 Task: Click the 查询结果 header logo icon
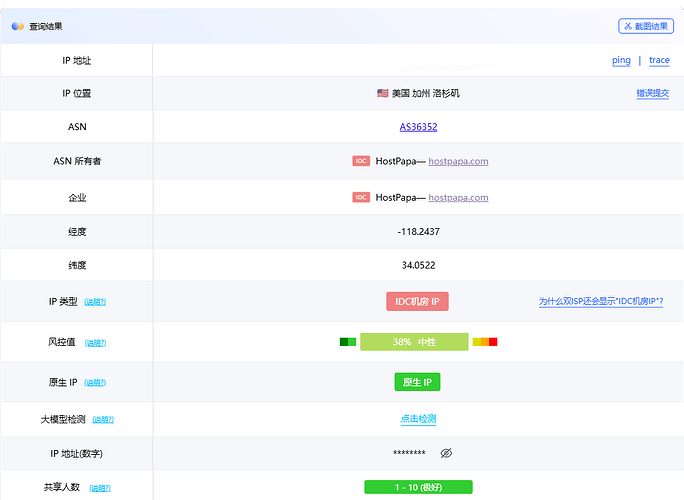(18, 26)
